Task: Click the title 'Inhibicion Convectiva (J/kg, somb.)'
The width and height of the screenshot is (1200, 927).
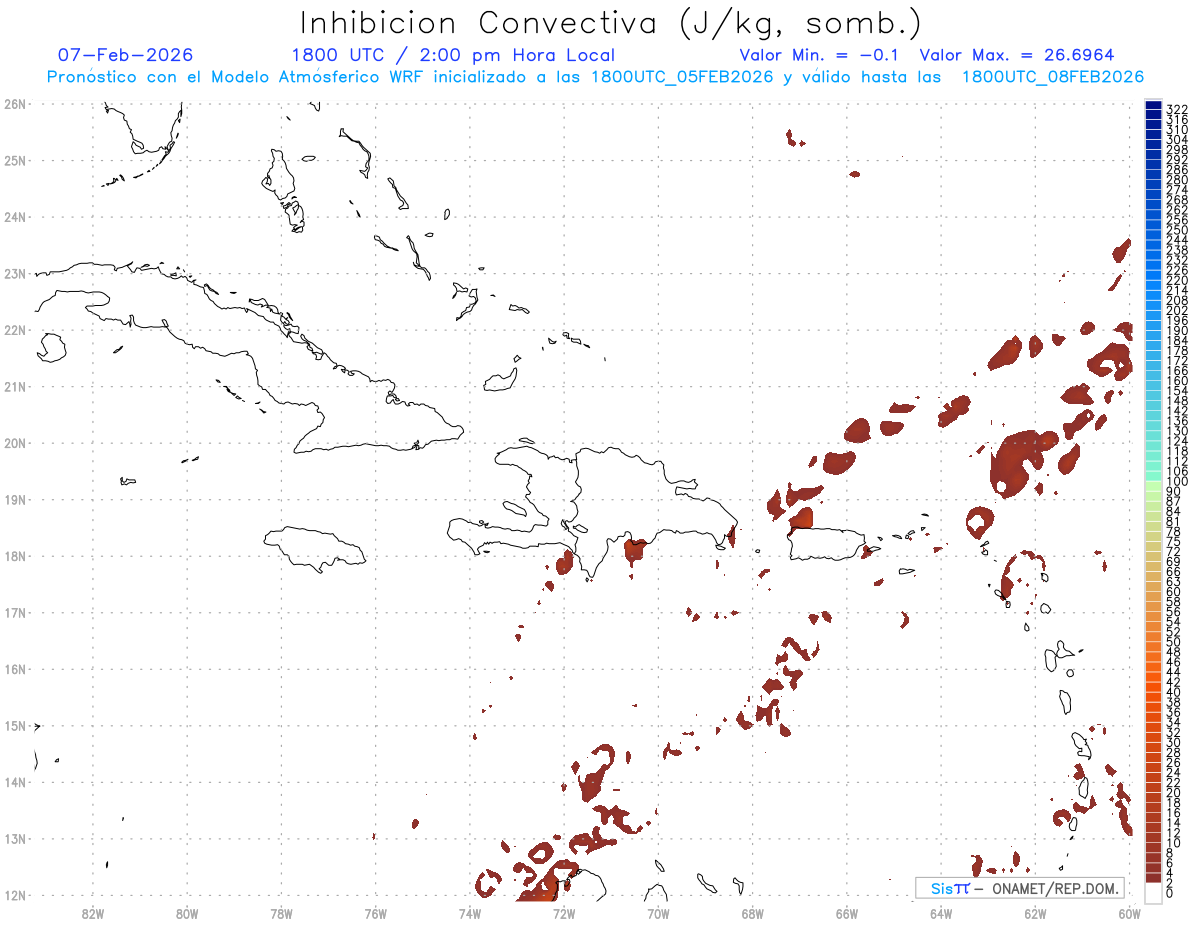Action: 611,23
